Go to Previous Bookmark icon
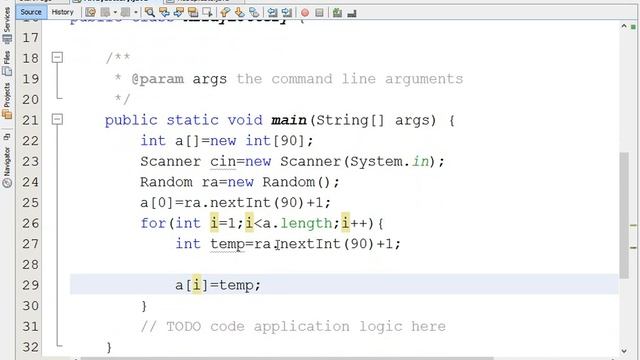The image size is (640, 360). point(225,13)
